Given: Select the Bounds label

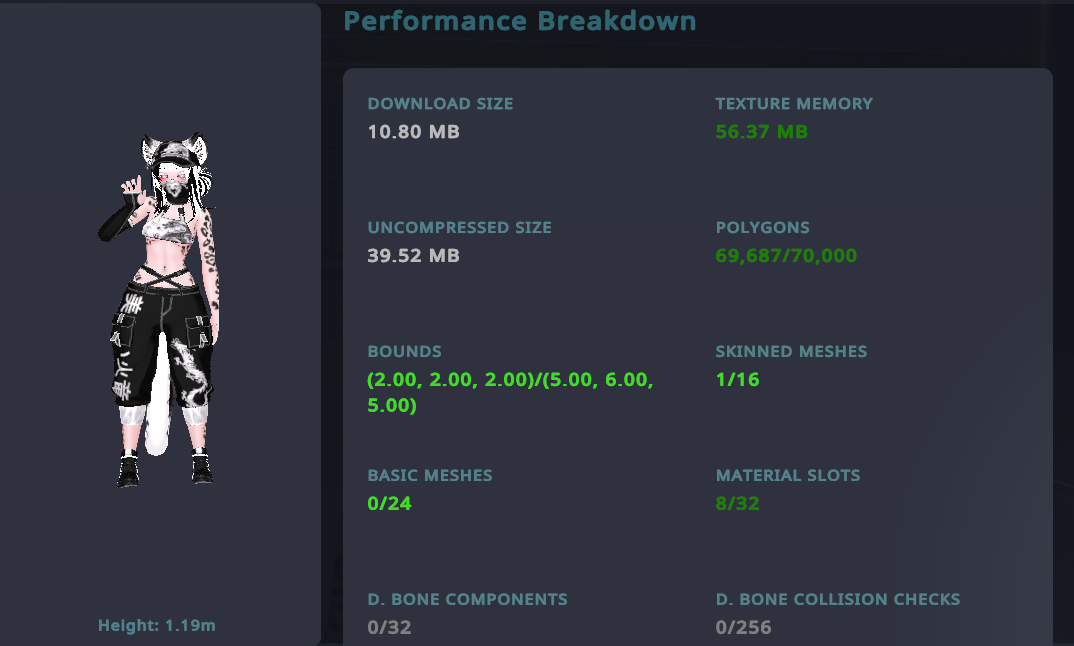Looking at the screenshot, I should 405,351.
